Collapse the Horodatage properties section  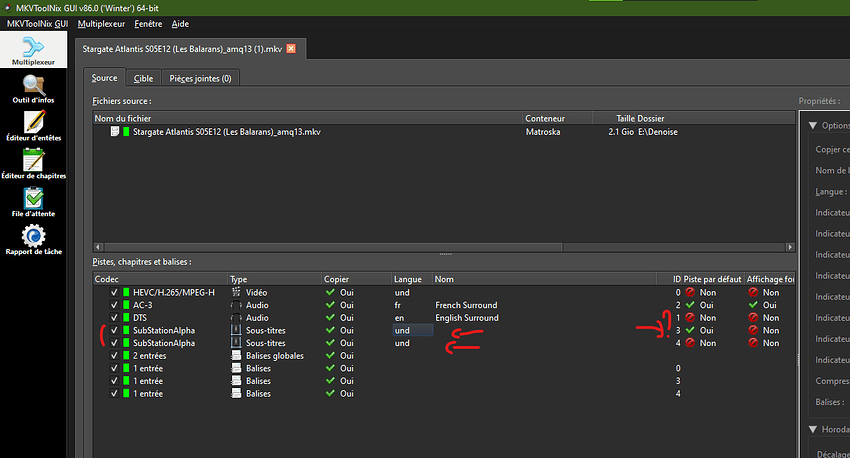(x=813, y=429)
